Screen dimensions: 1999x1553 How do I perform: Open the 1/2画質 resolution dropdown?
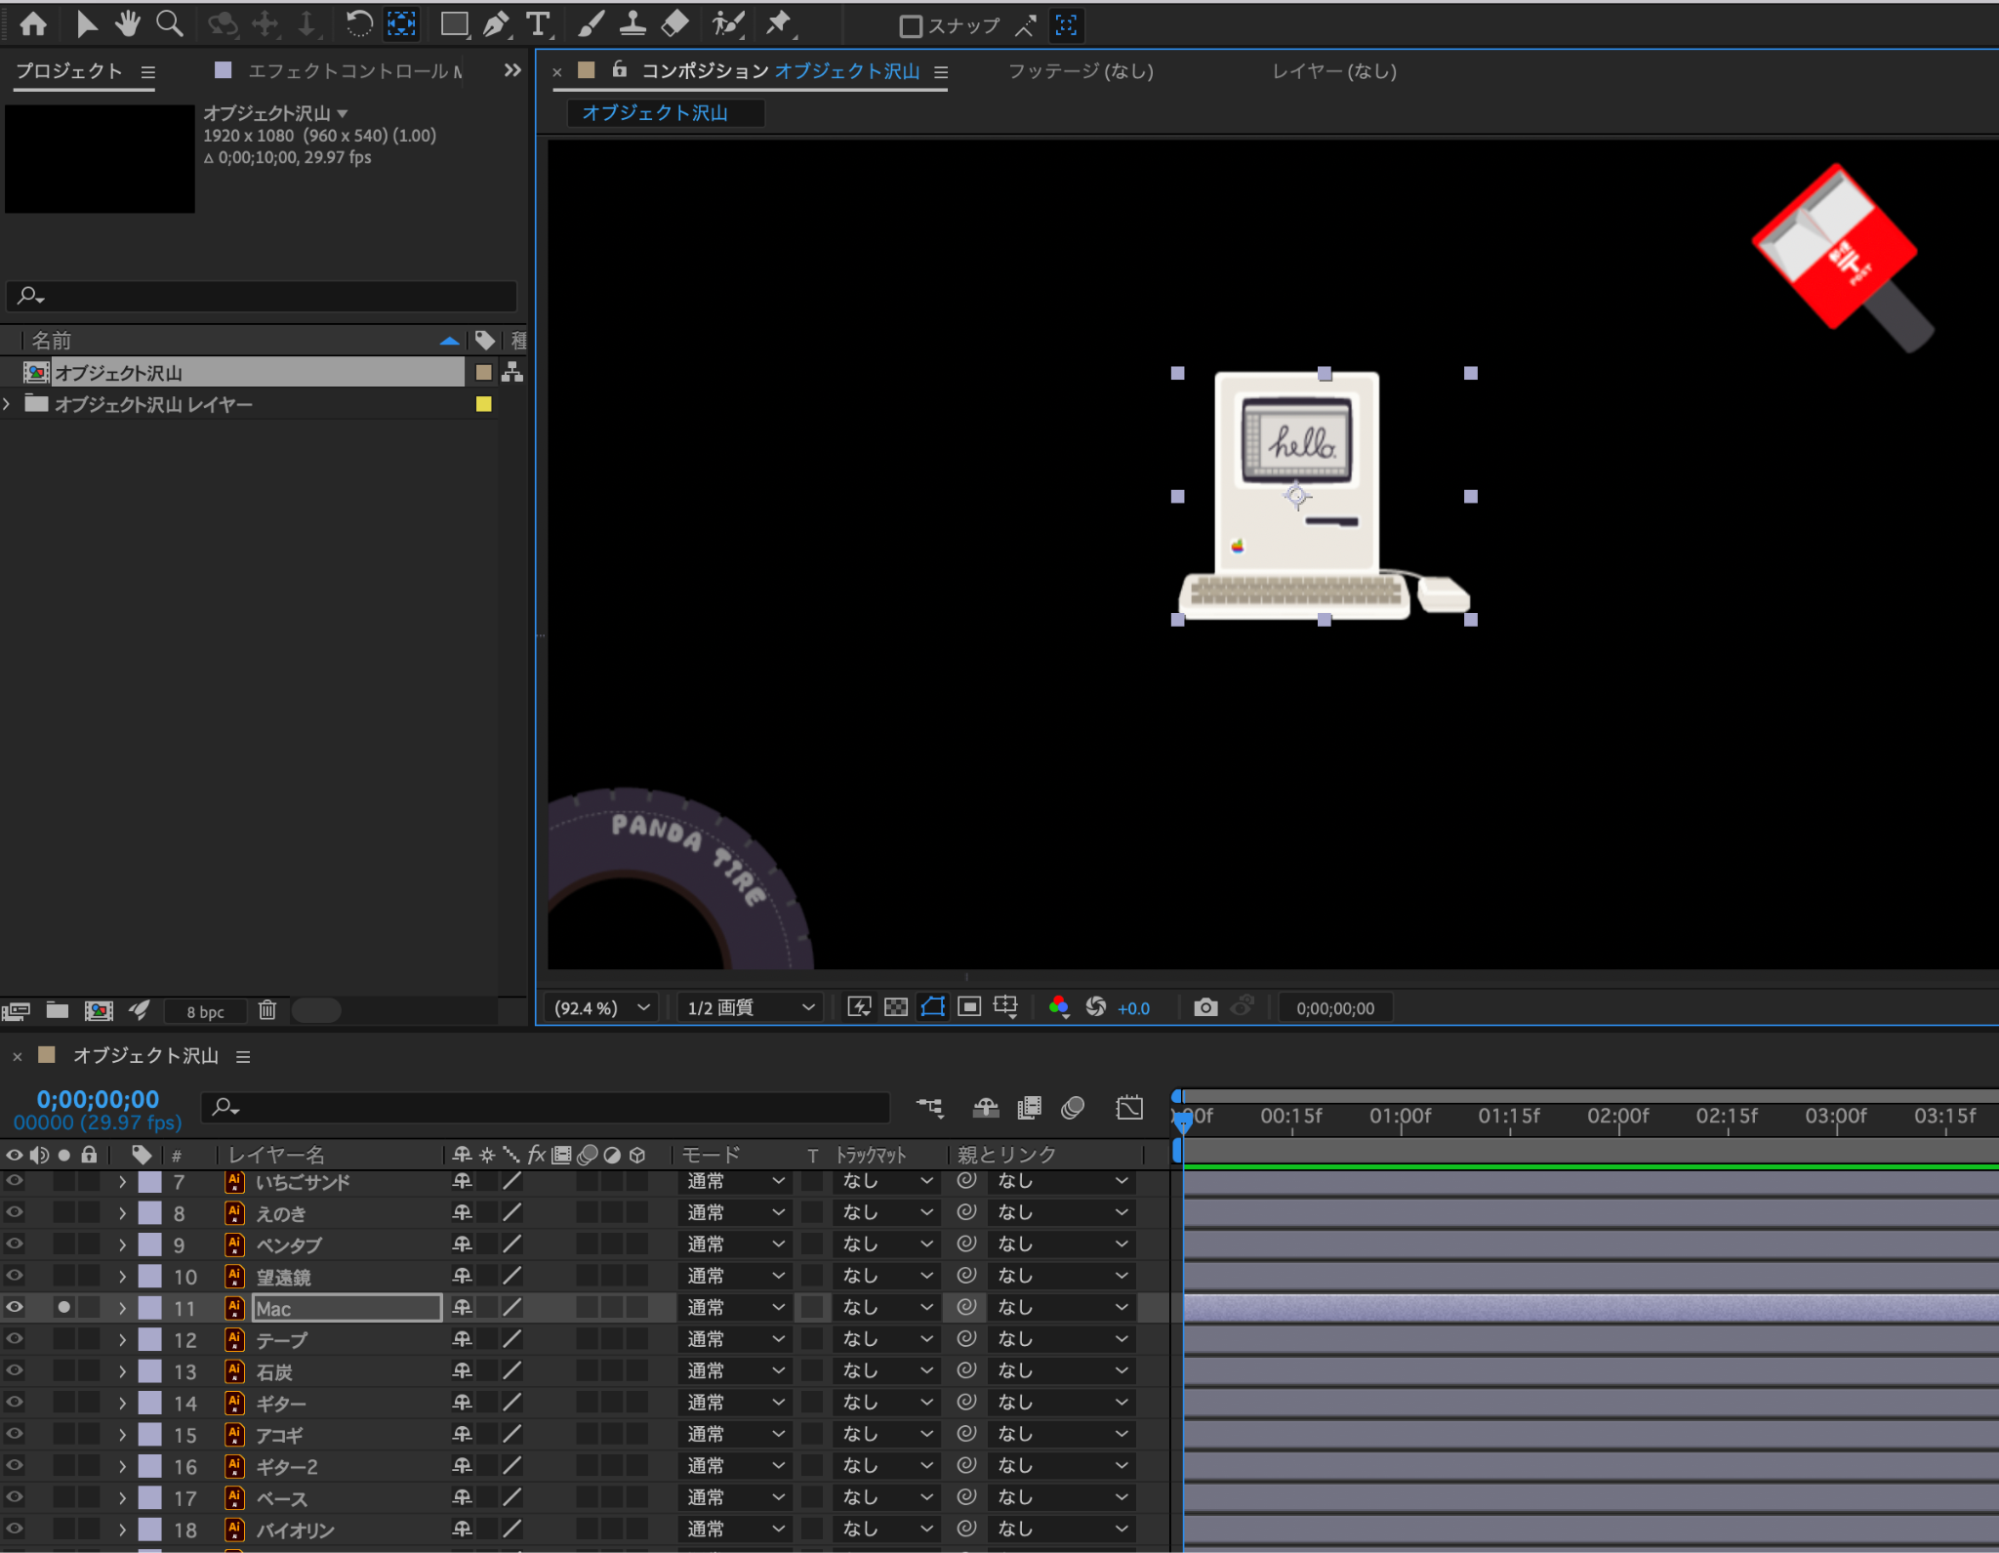coord(750,1007)
